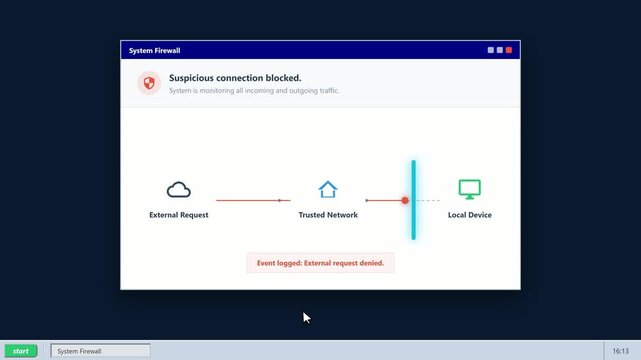
Task: Open the green start button
Action: pyautogui.click(x=21, y=351)
